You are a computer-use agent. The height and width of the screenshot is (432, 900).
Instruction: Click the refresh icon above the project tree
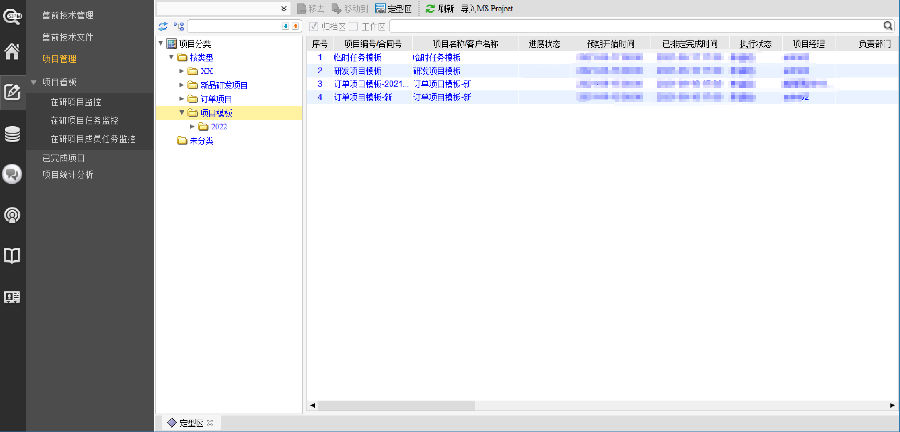(x=163, y=26)
